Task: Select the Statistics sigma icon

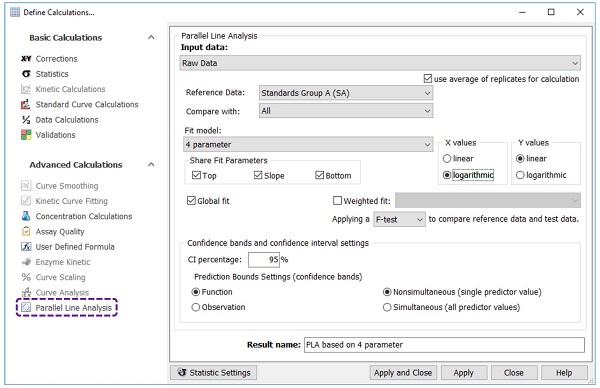Action: point(26,74)
